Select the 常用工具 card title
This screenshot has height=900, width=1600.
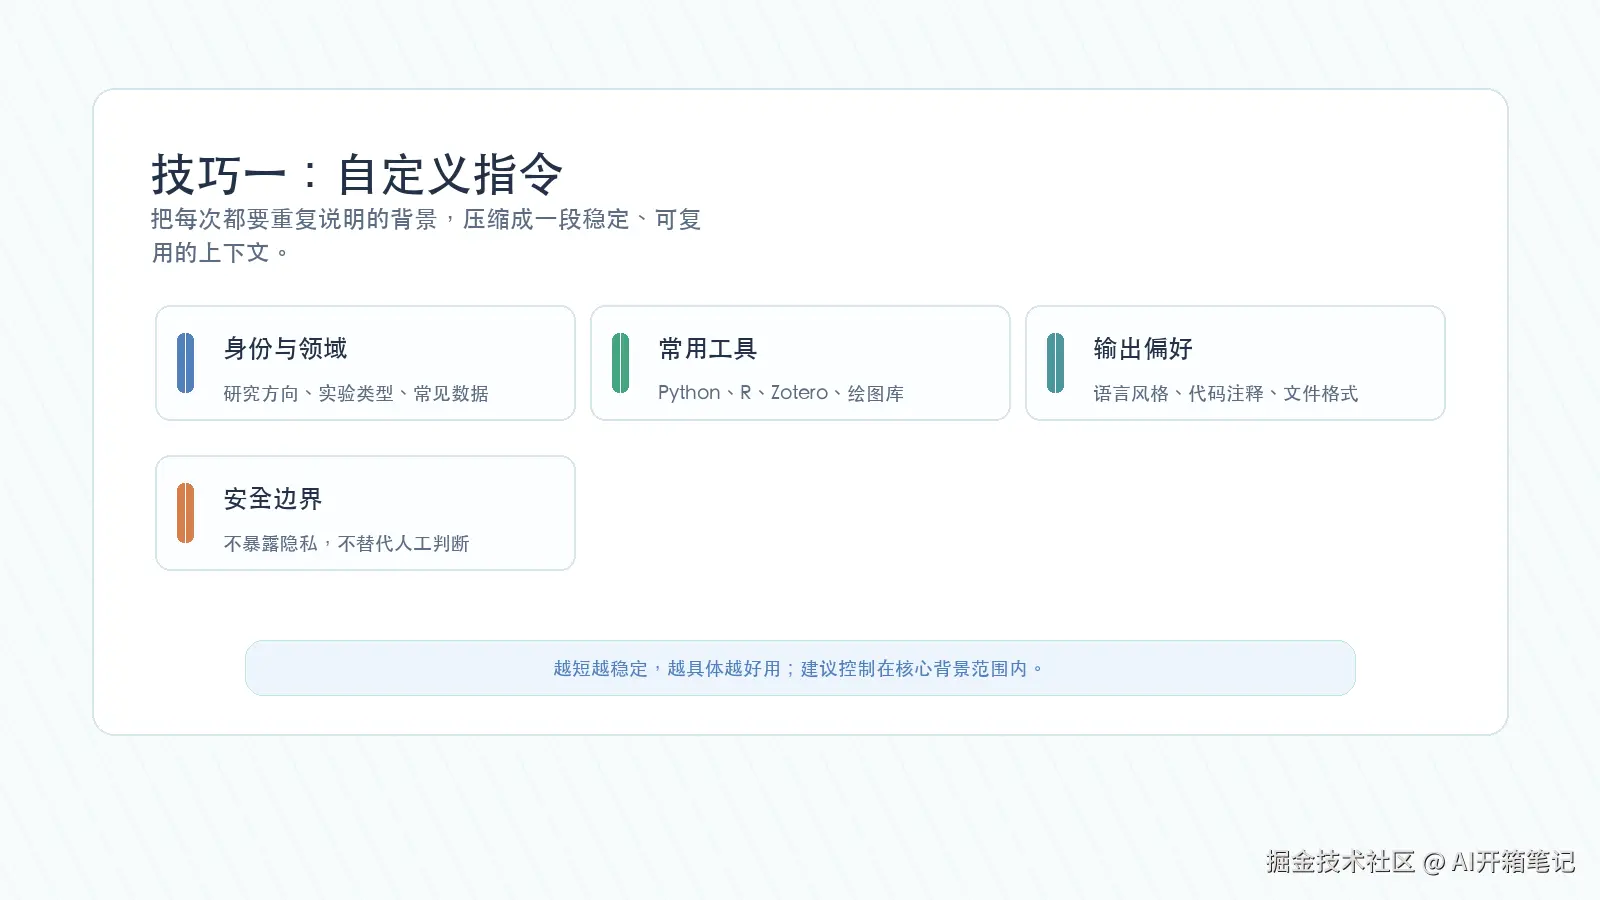pos(708,349)
